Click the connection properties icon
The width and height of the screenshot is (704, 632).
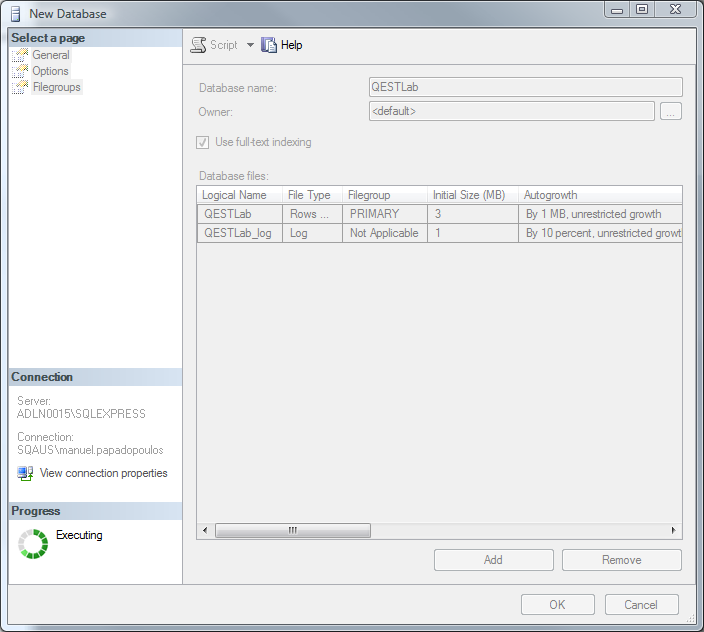coord(25,473)
